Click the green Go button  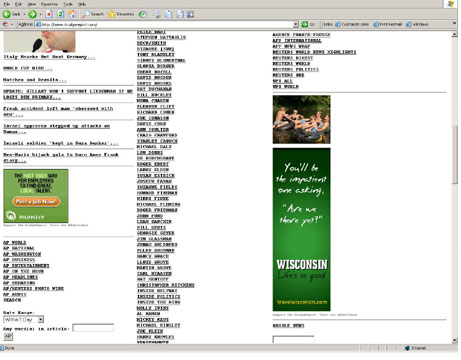pos(304,24)
